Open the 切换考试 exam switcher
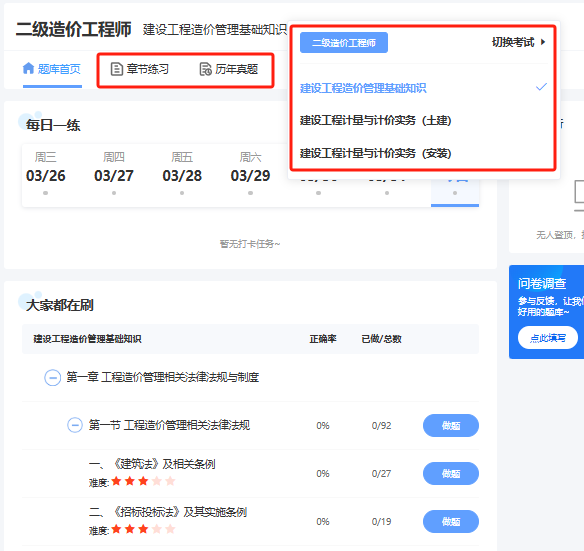The height and width of the screenshot is (551, 584). coord(518,42)
